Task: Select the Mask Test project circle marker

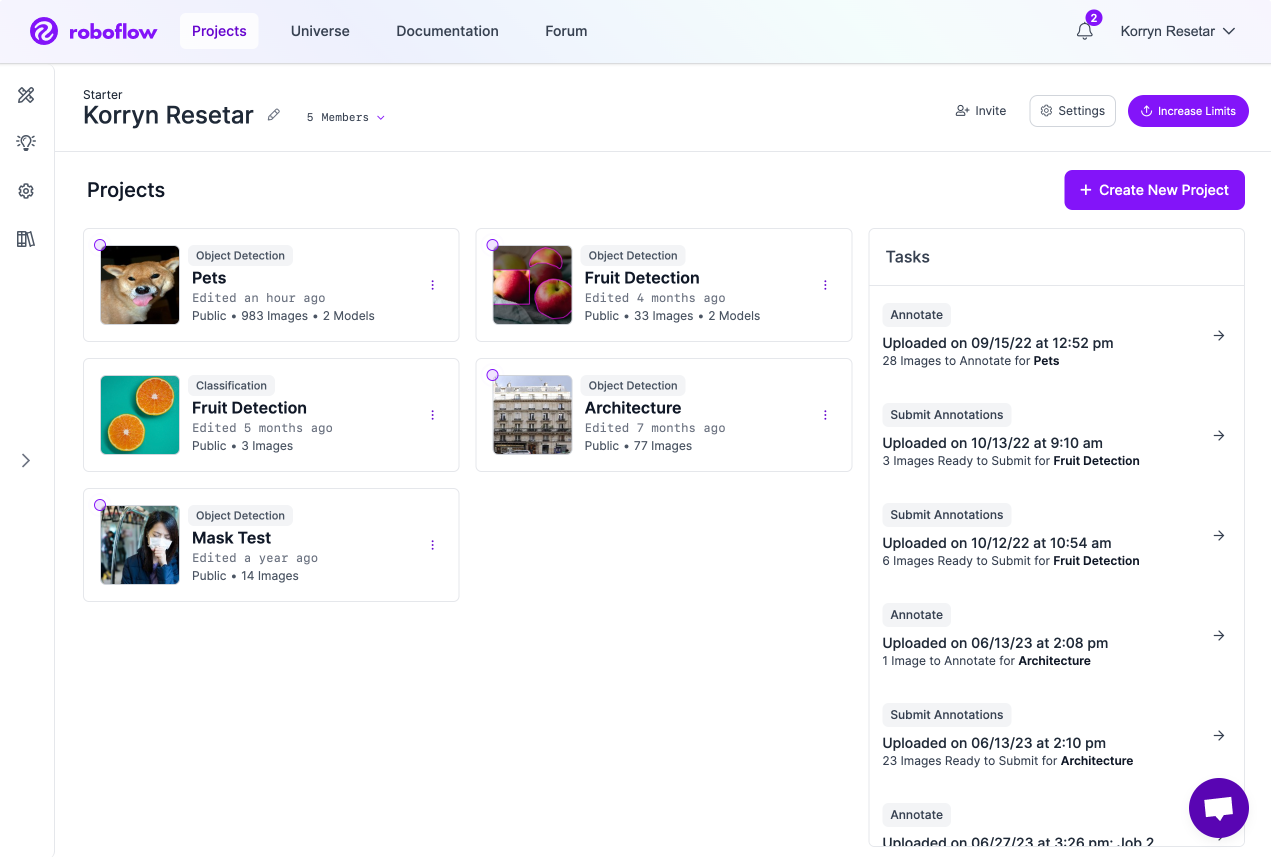Action: coord(100,505)
